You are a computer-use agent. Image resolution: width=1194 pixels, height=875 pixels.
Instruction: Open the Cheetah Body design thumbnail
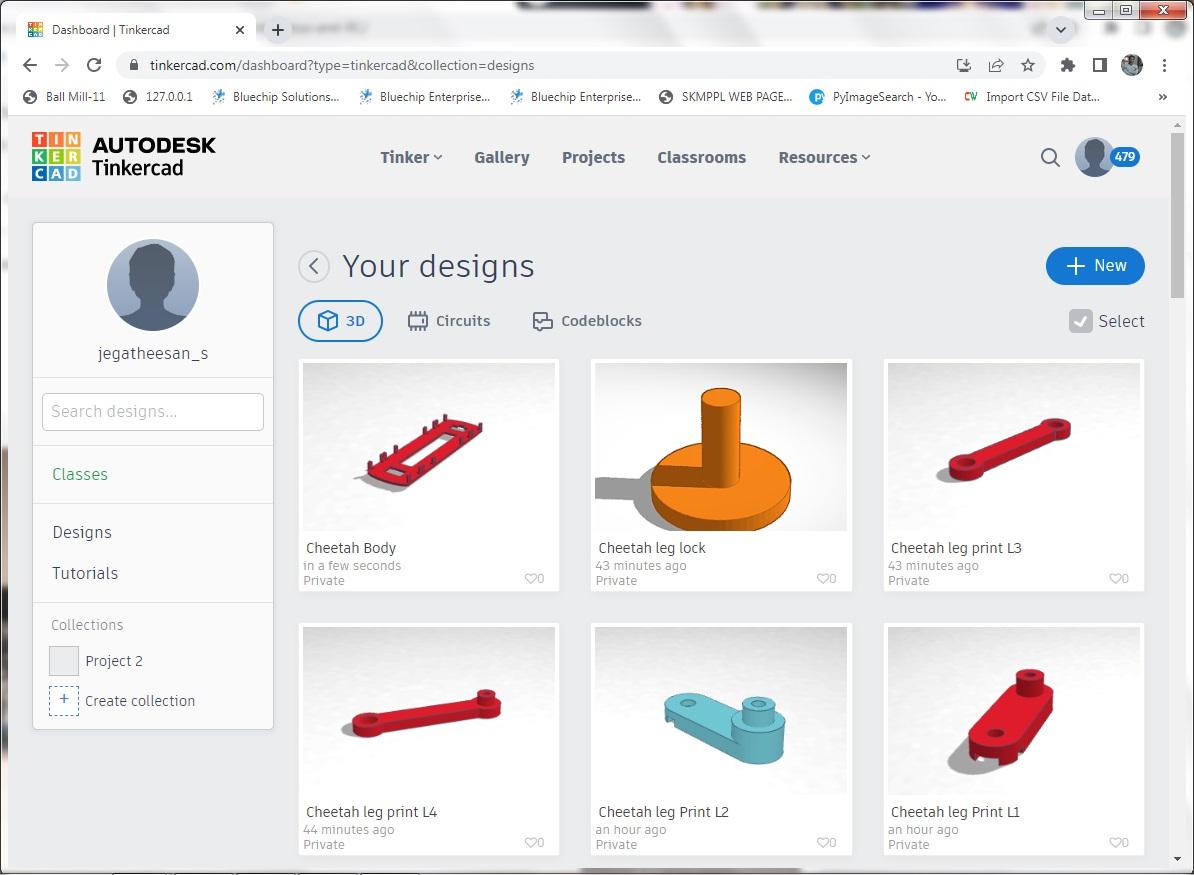429,447
